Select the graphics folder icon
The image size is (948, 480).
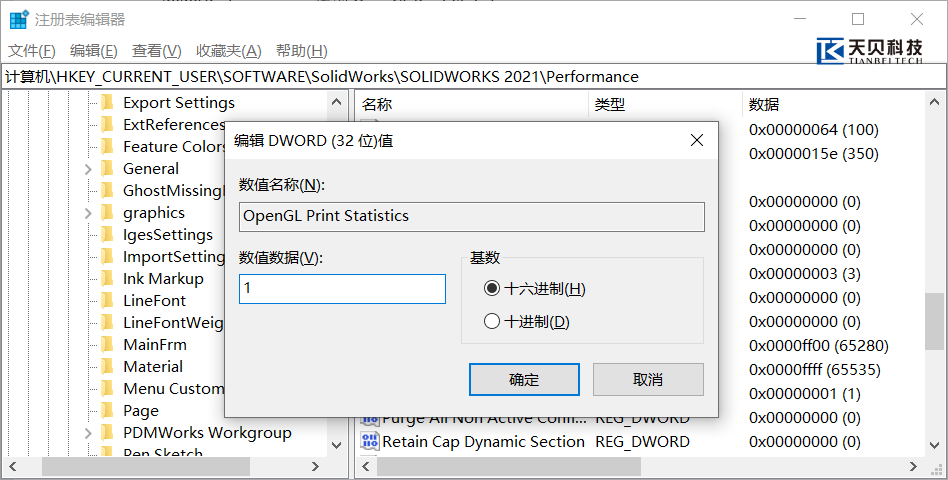pos(108,213)
